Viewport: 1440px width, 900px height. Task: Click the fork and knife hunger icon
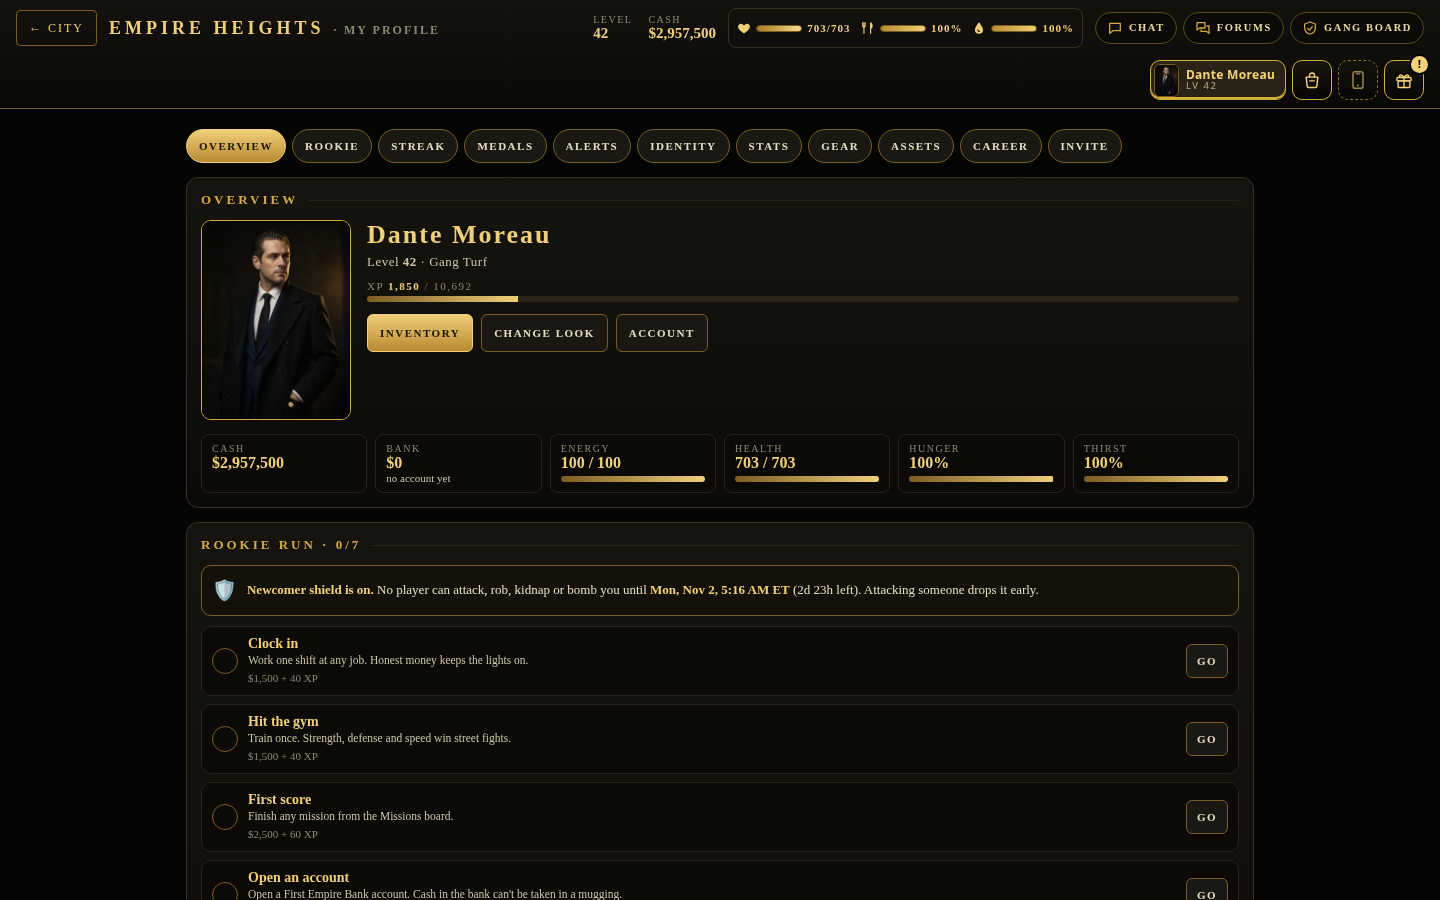click(x=867, y=28)
